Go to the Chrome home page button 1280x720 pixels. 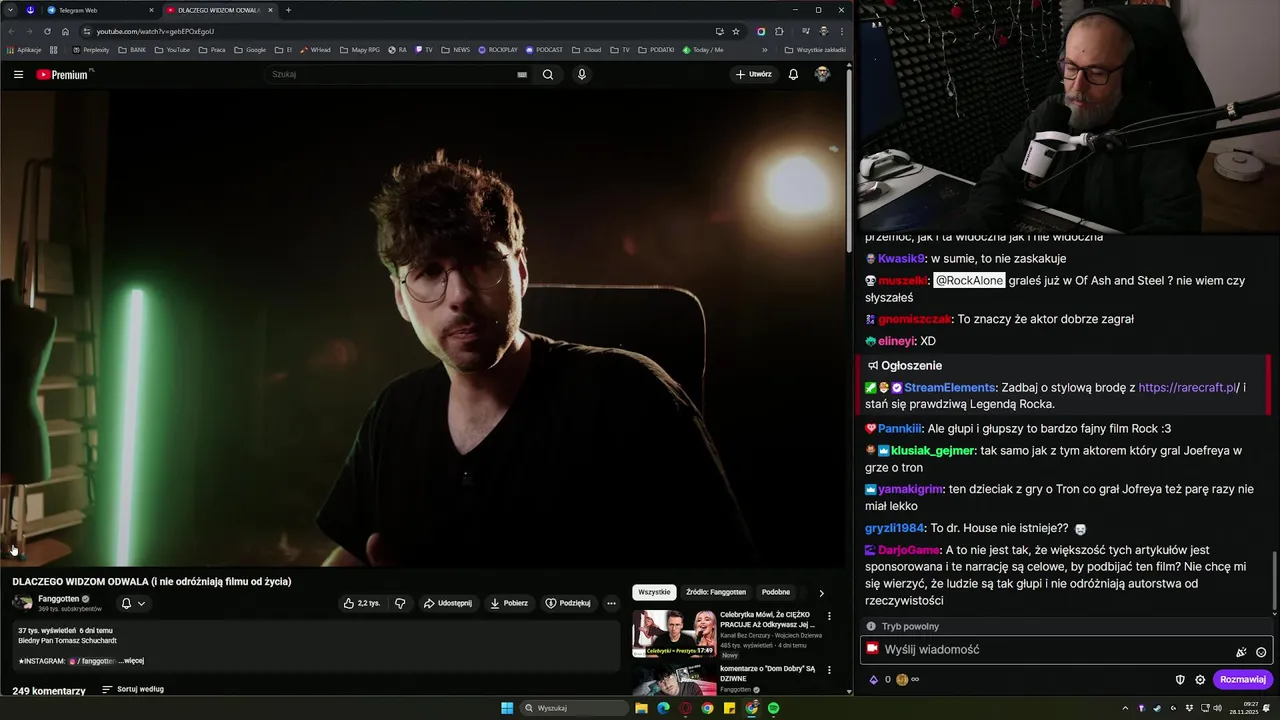tap(65, 31)
